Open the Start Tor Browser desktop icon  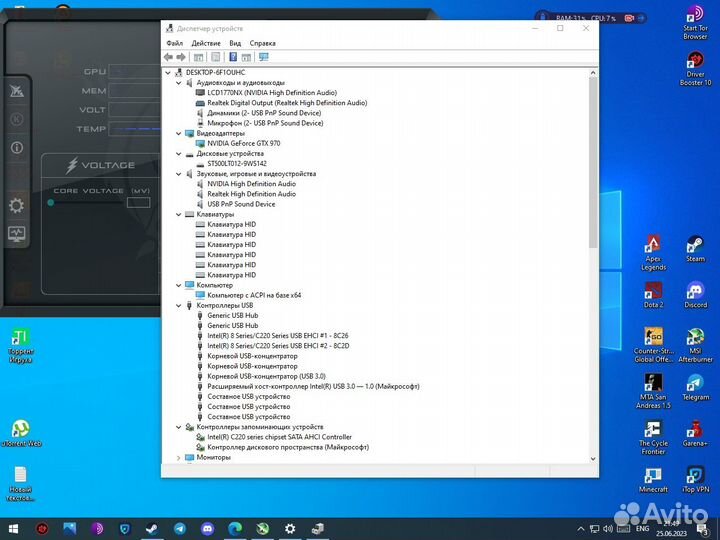[x=695, y=22]
